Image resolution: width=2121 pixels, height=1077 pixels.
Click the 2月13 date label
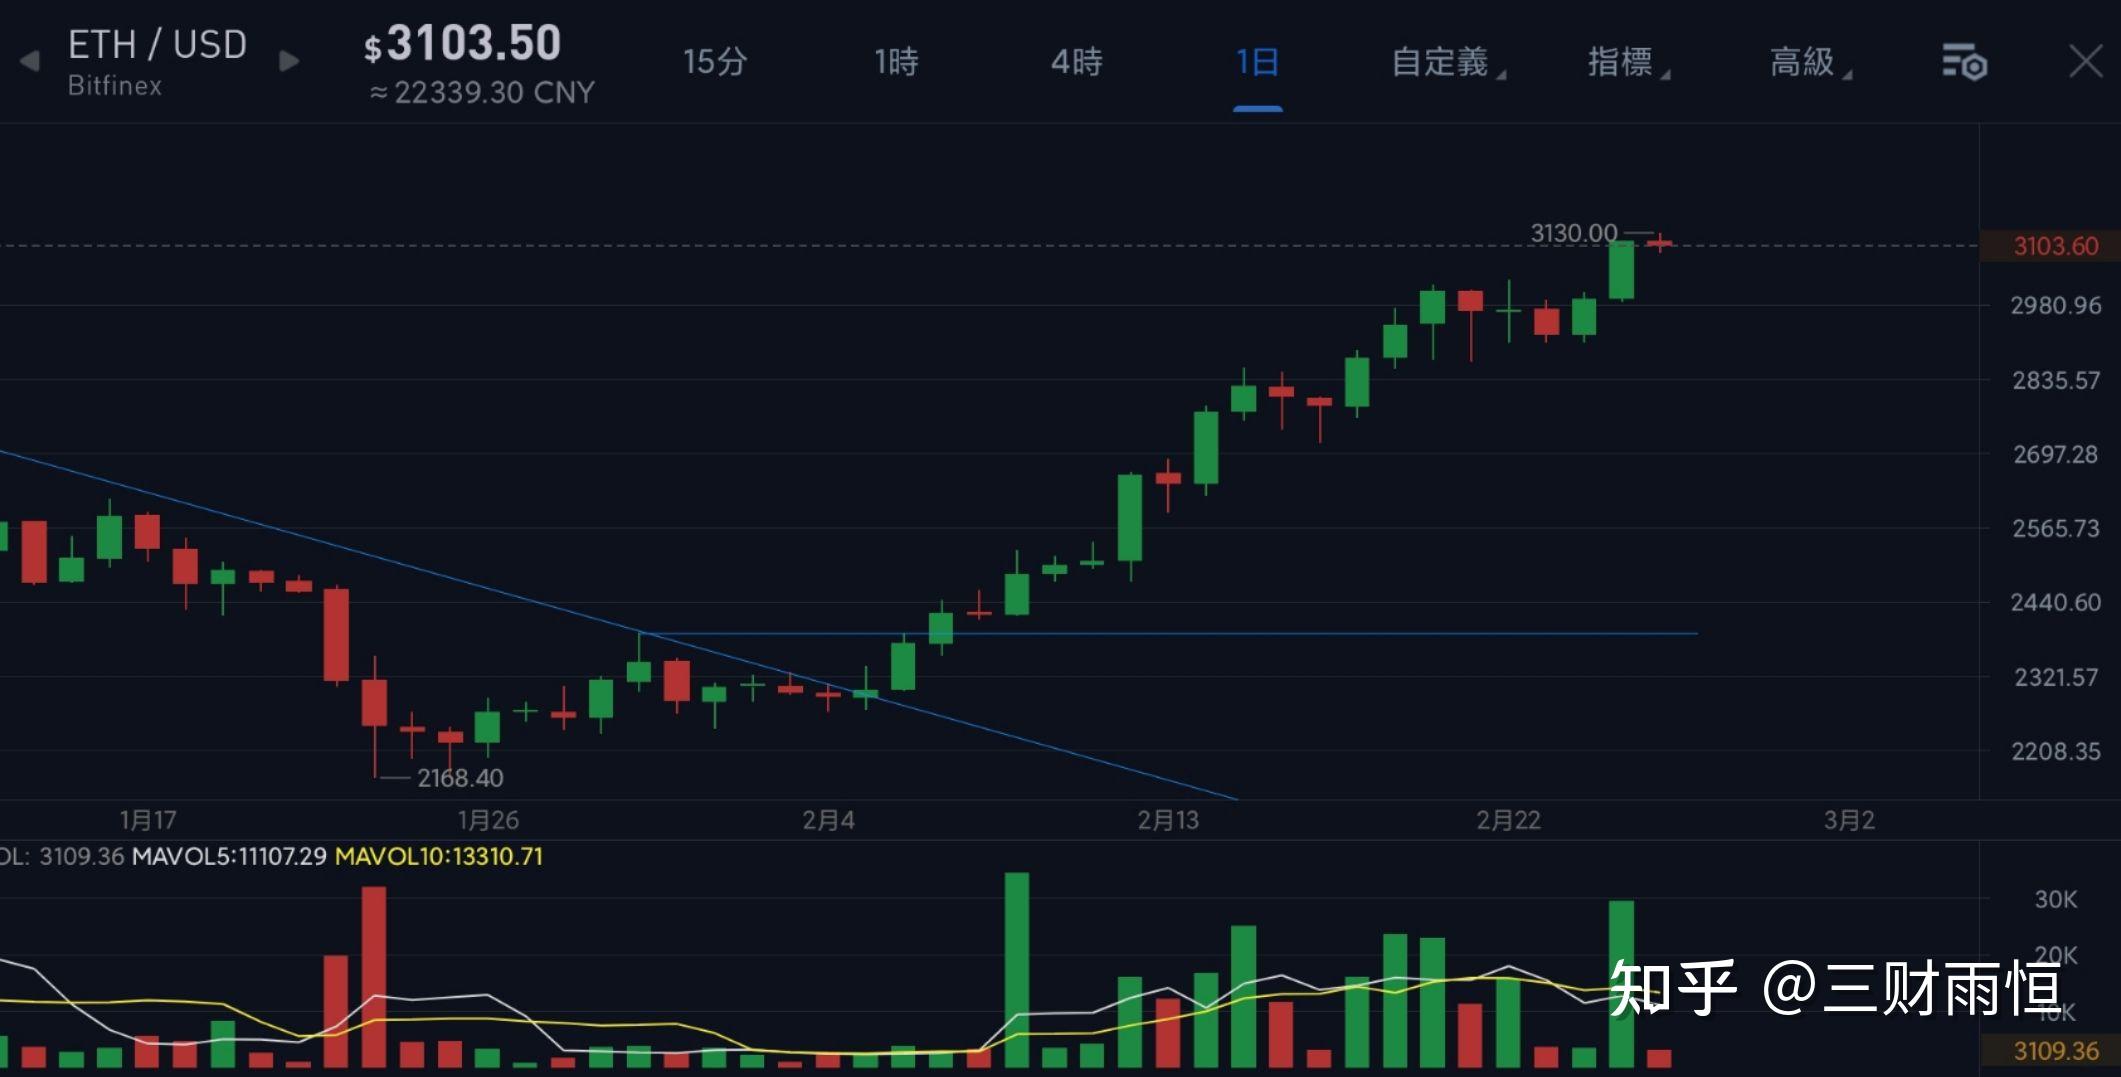[1168, 821]
